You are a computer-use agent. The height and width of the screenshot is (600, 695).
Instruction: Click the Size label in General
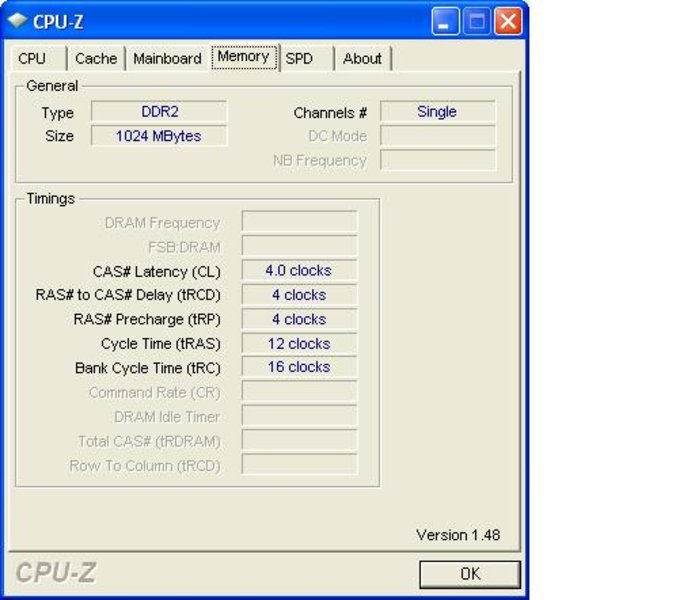[59, 136]
